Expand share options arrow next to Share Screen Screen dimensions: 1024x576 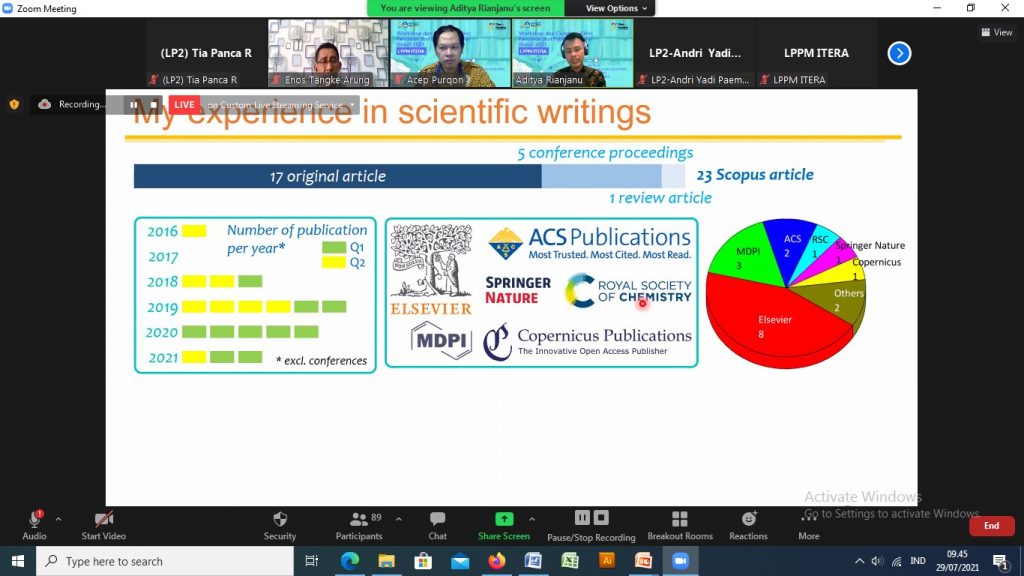coord(532,519)
